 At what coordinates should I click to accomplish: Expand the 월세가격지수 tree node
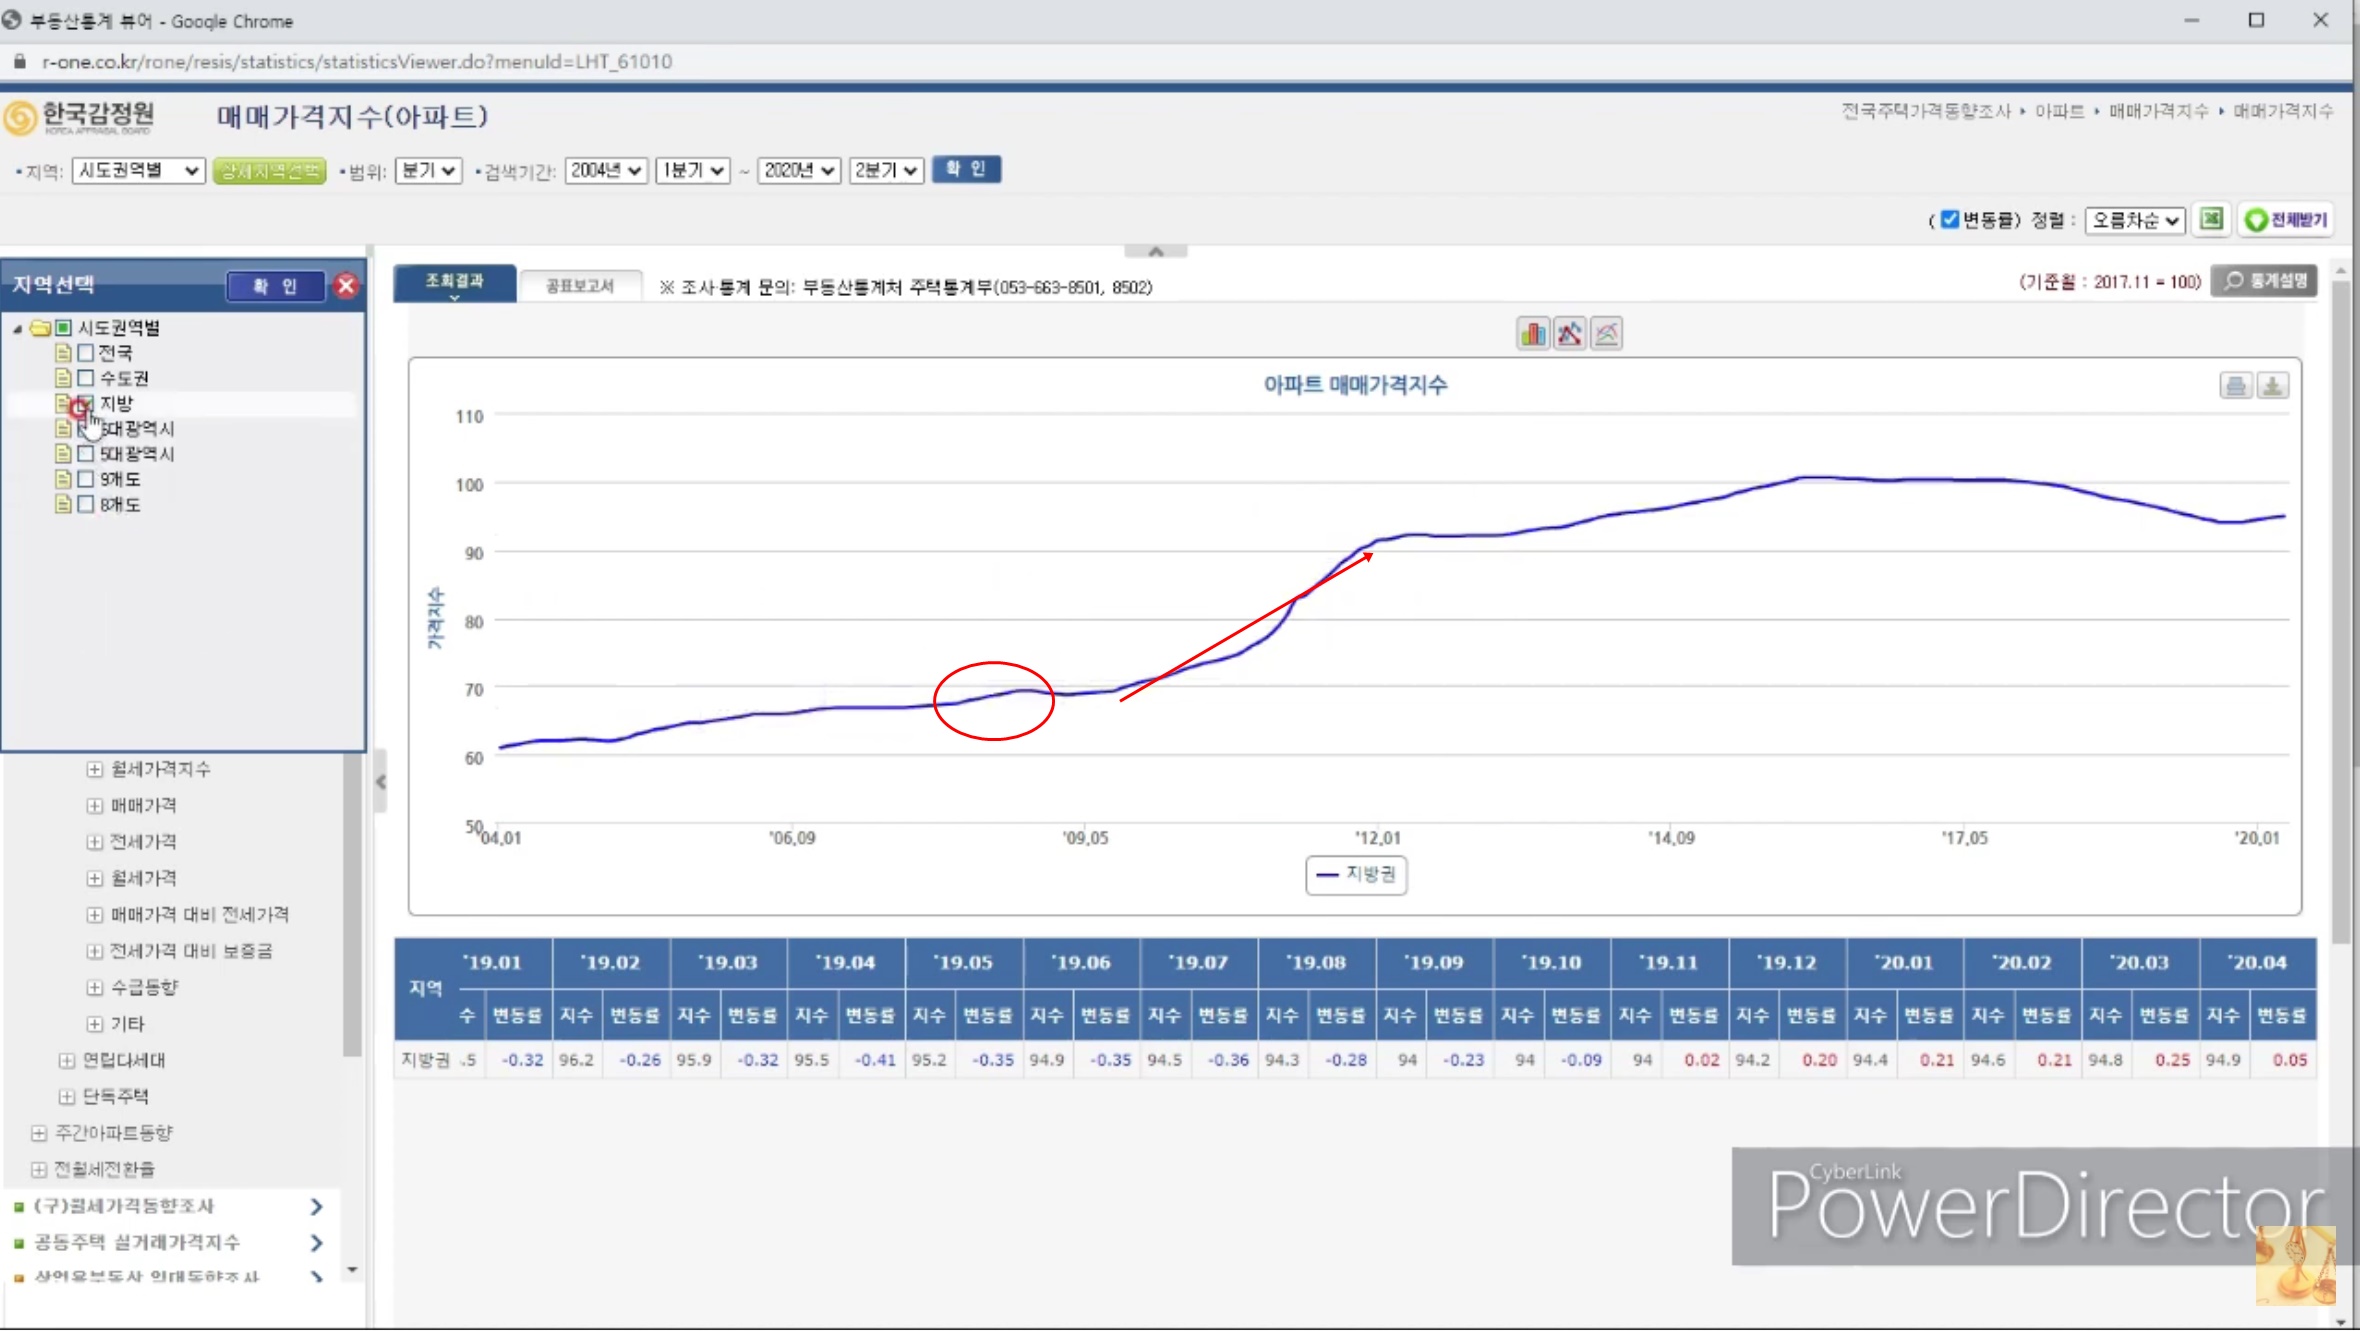click(x=94, y=769)
